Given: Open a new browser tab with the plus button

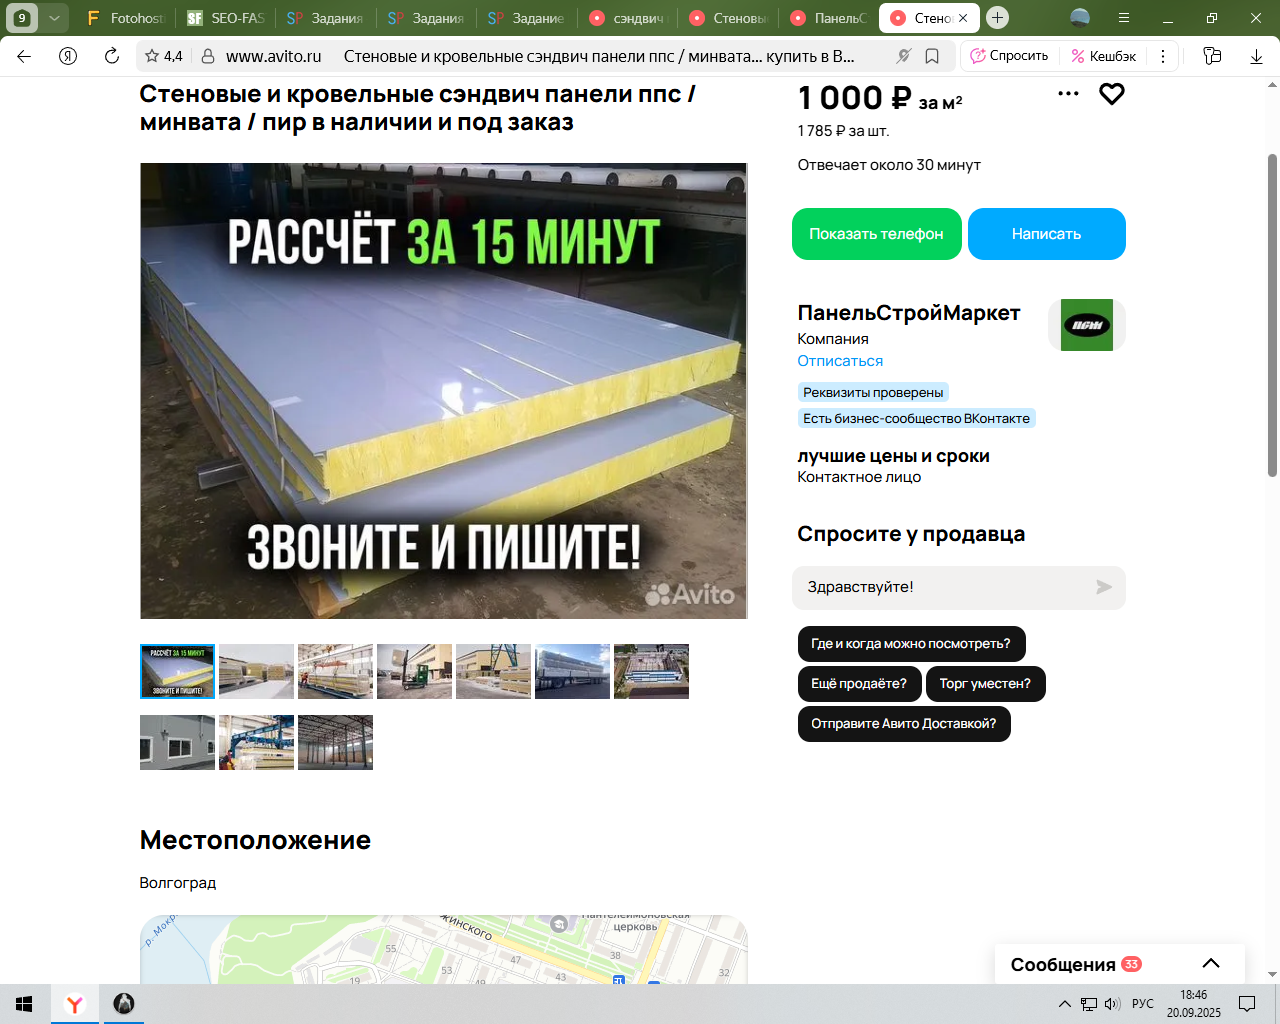Looking at the screenshot, I should (997, 18).
